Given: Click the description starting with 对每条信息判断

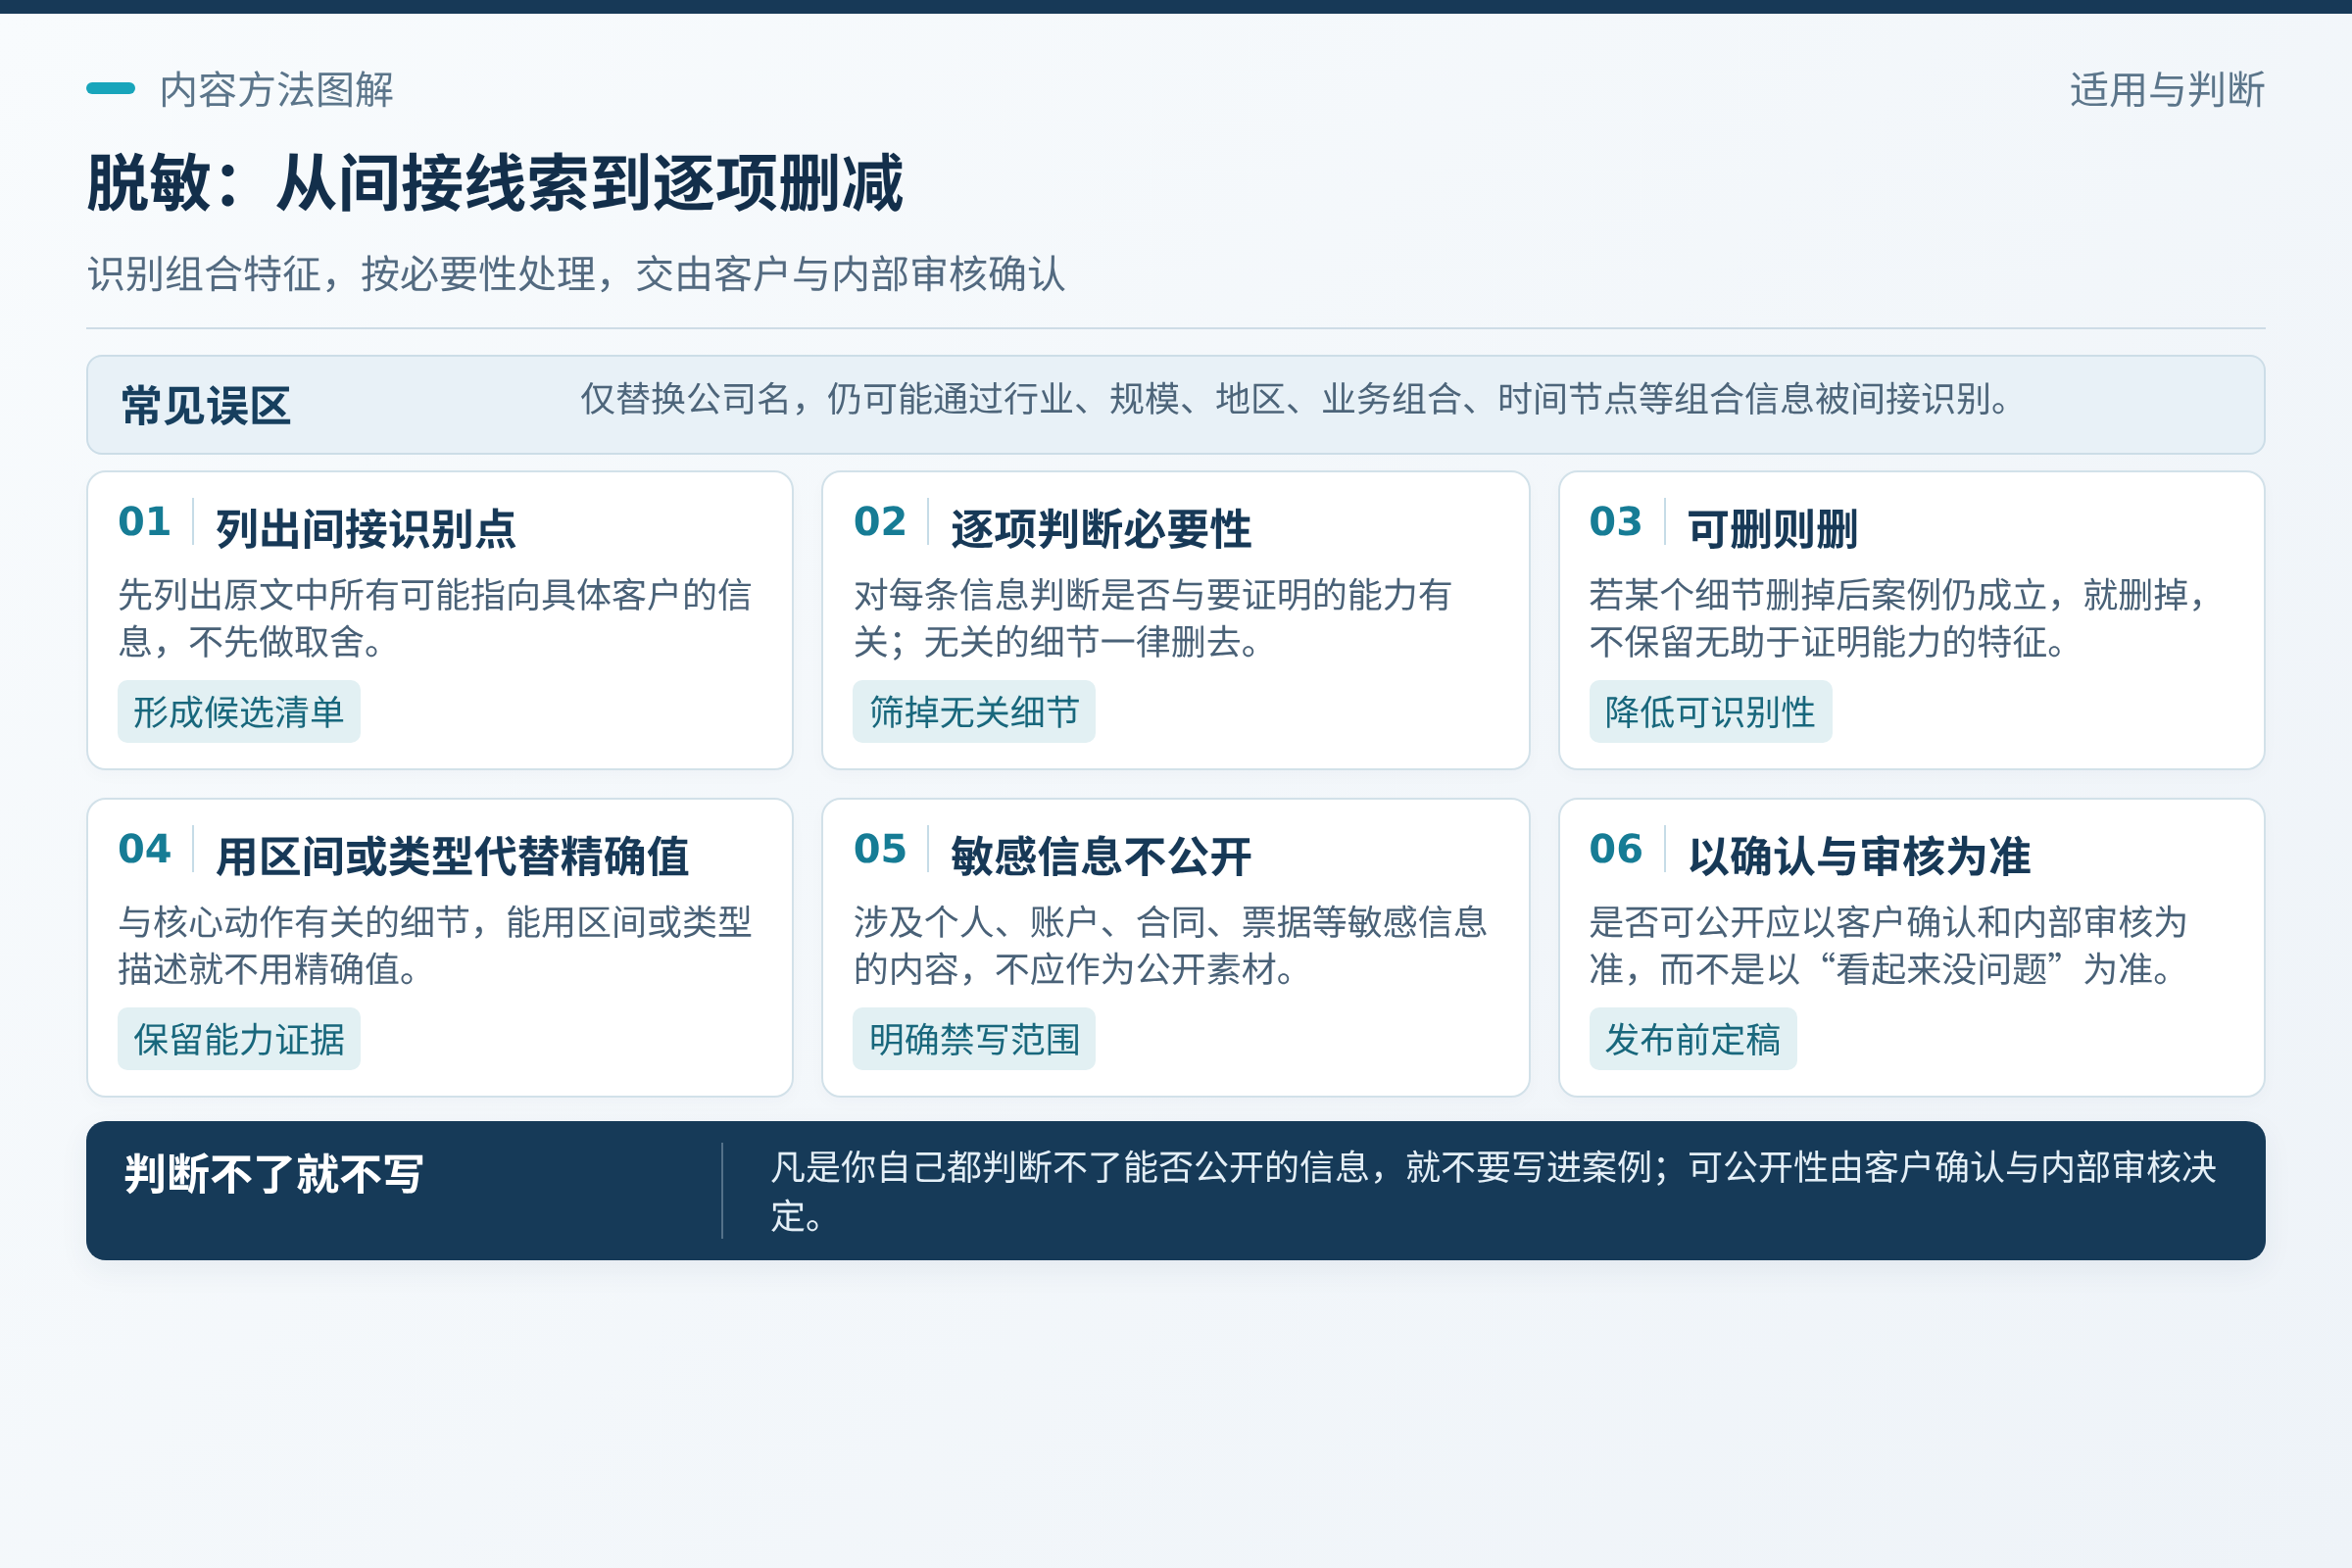Looking at the screenshot, I should click(1152, 618).
